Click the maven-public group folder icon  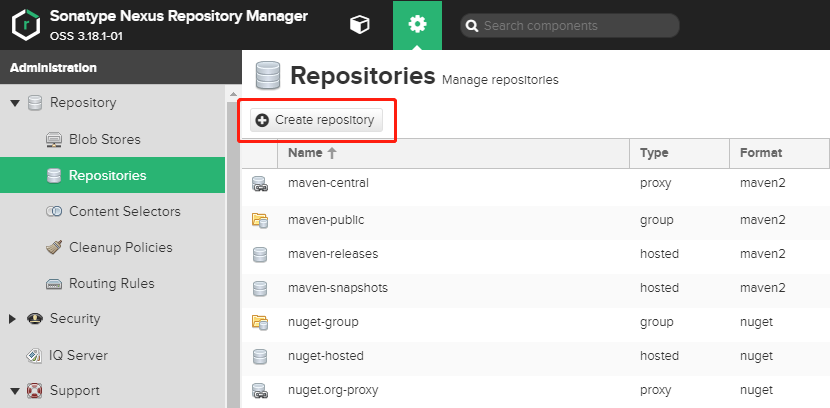pos(260,220)
